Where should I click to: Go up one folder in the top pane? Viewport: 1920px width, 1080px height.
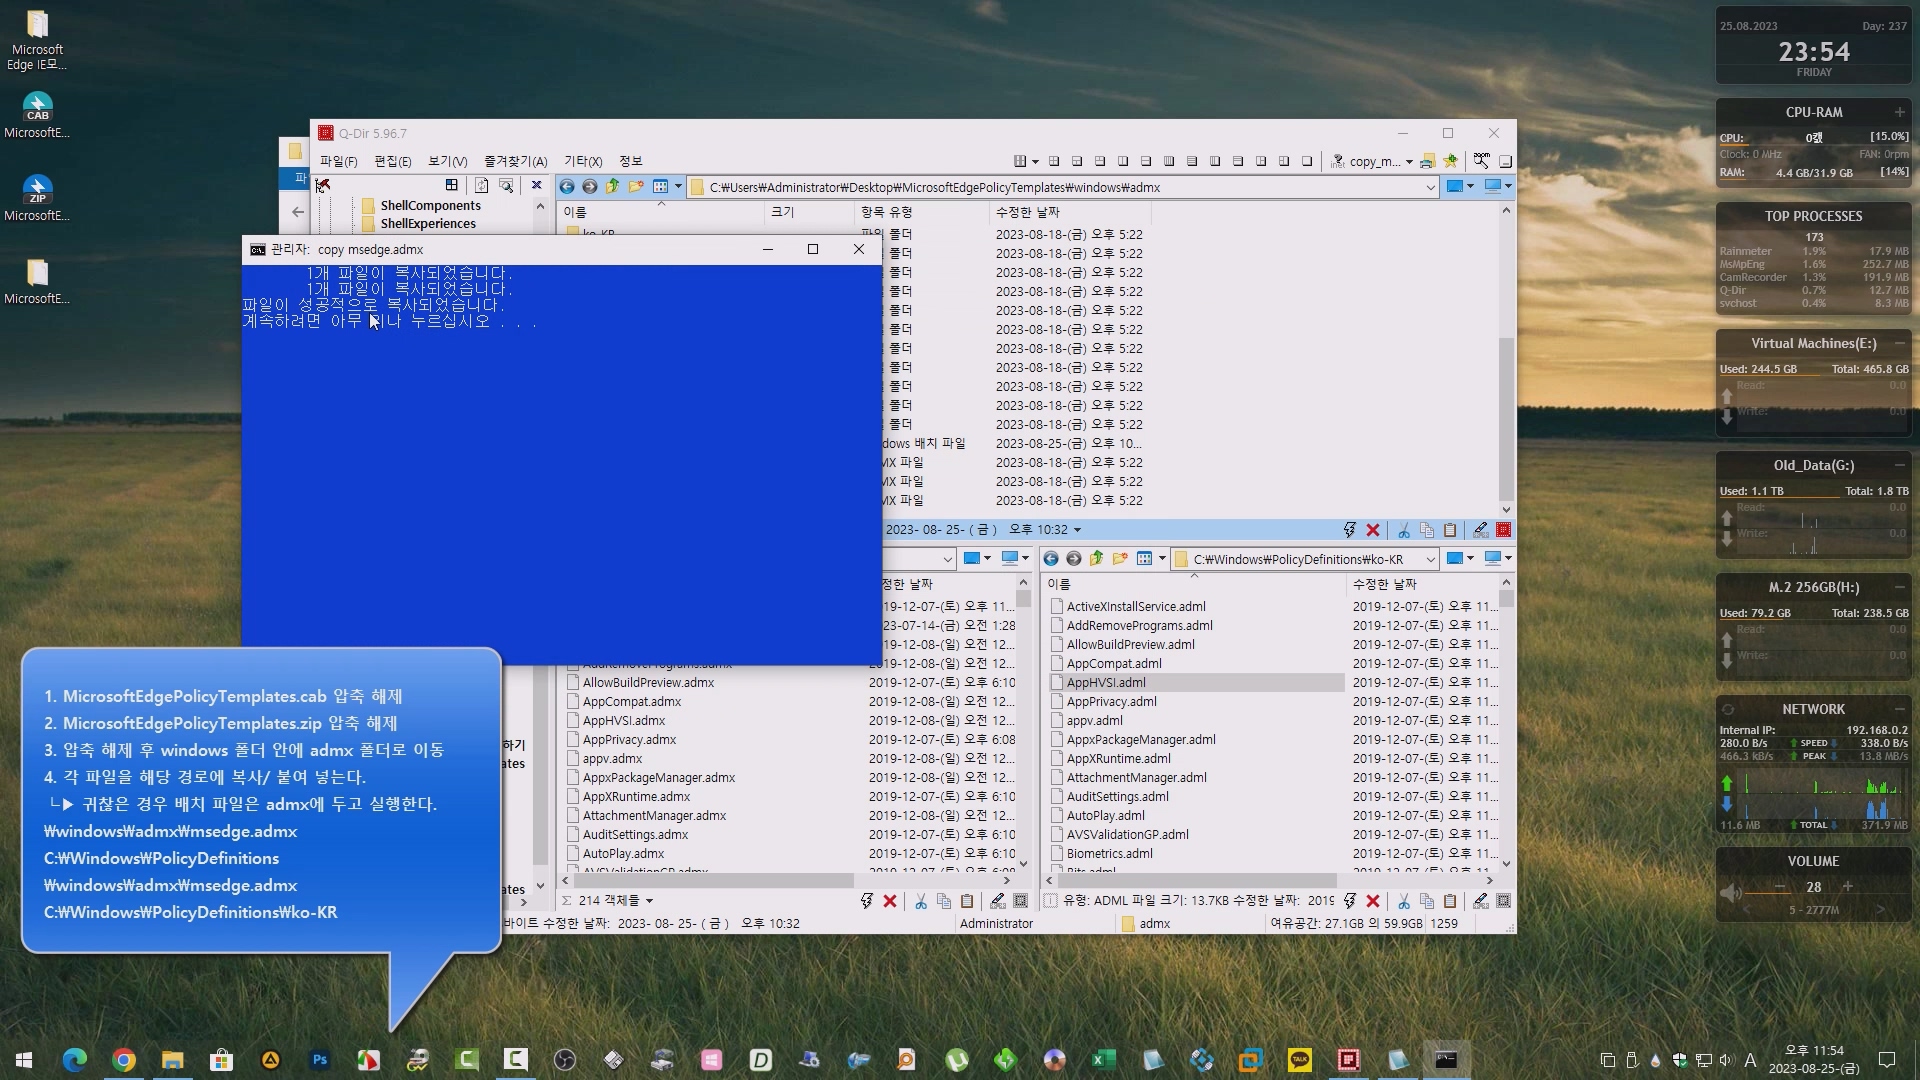pos(613,187)
